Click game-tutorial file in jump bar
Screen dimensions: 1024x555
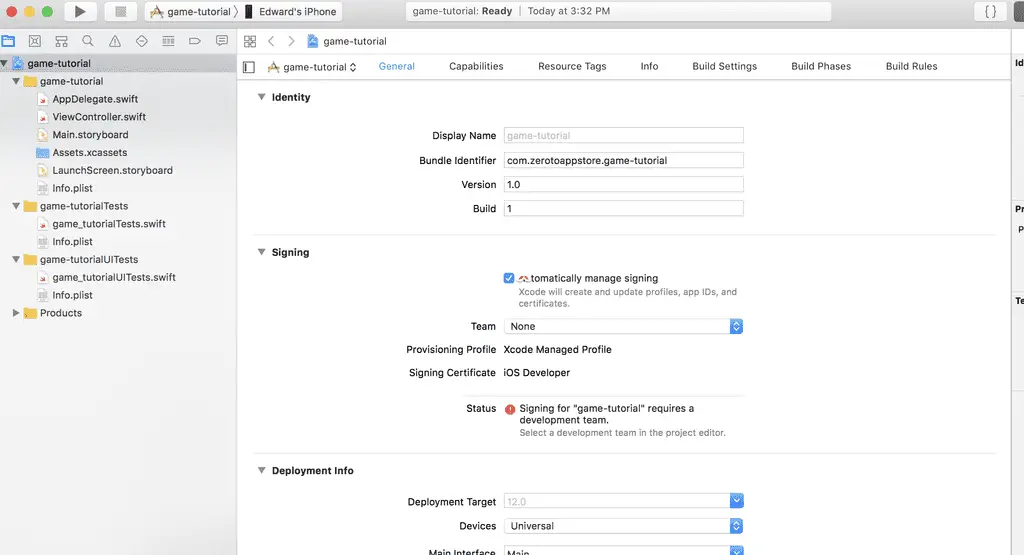tap(347, 41)
